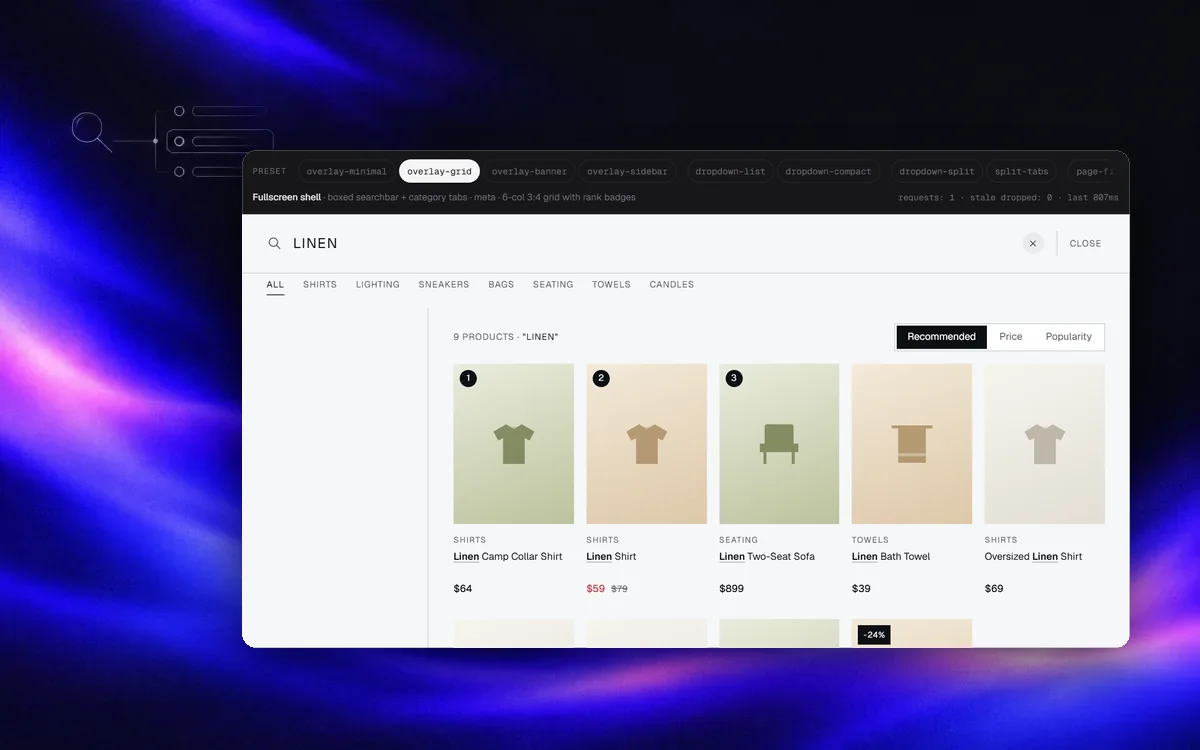This screenshot has width=1200, height=750.
Task: Switch to the CANDLES category tab
Action: pyautogui.click(x=672, y=285)
